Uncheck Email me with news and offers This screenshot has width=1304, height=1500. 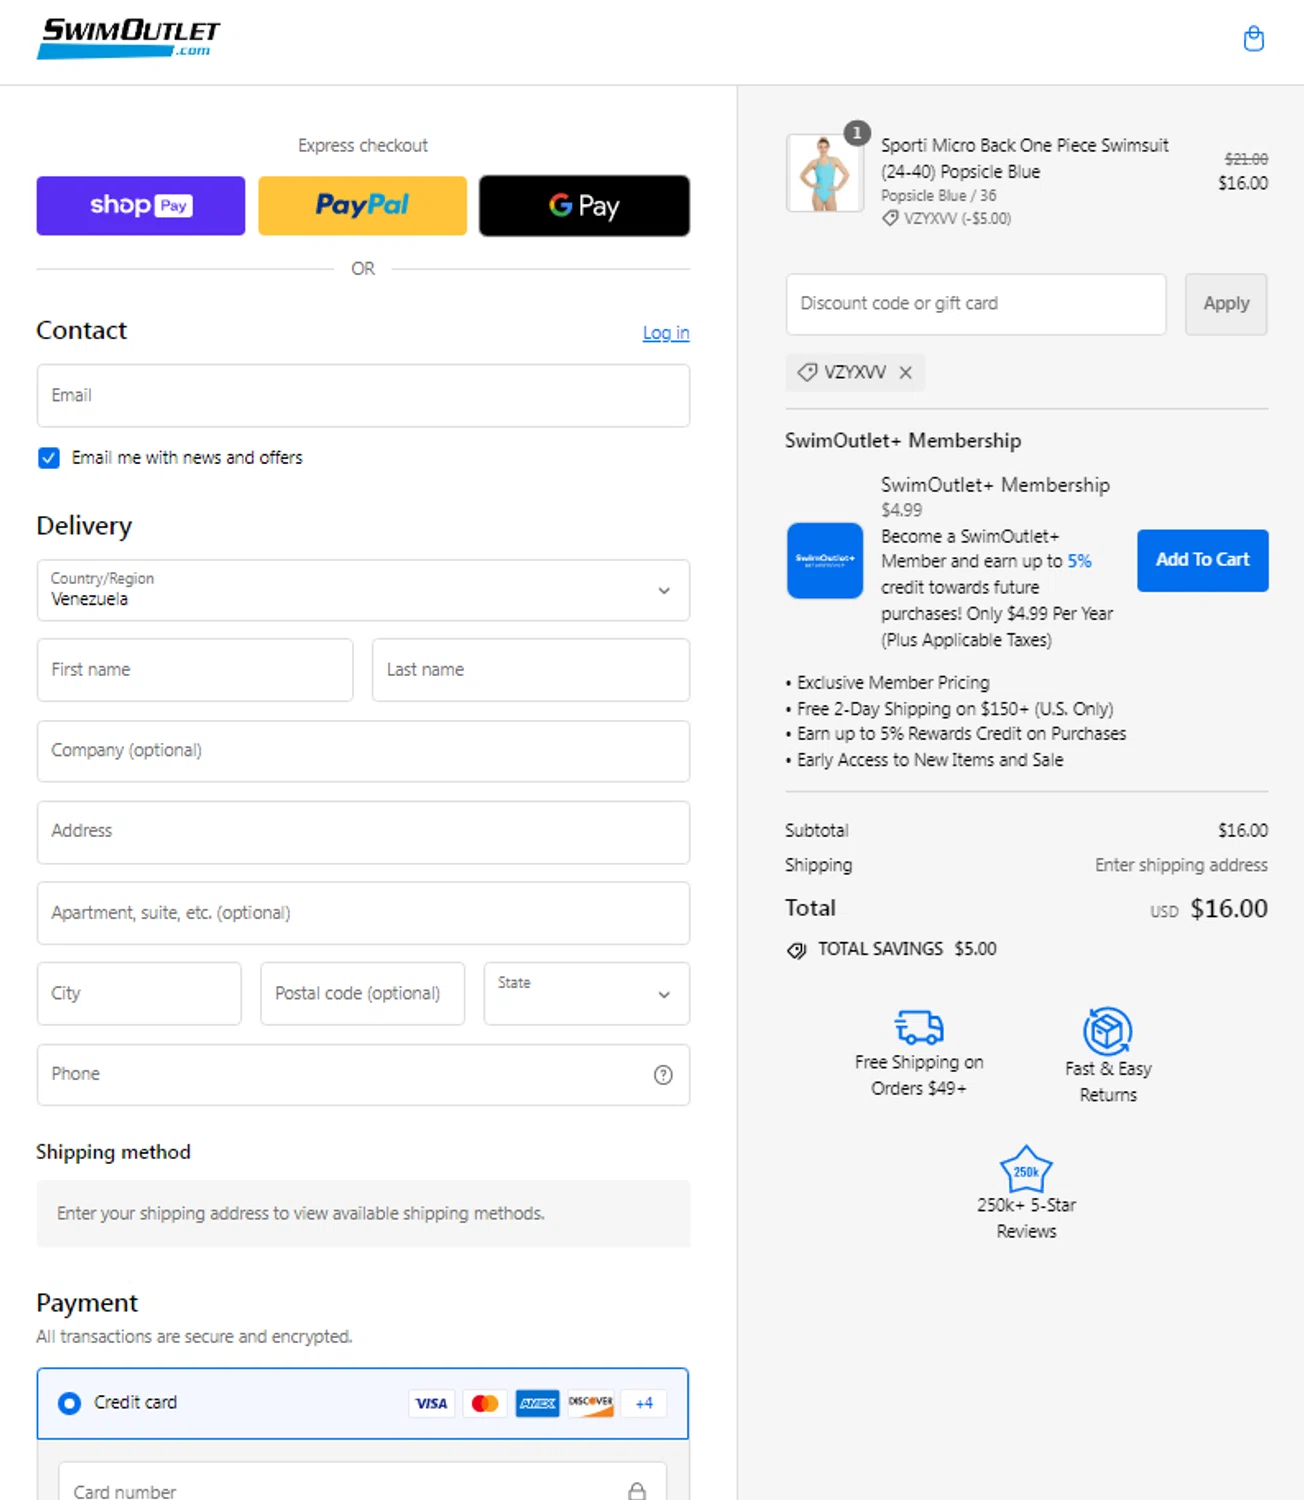coord(49,458)
